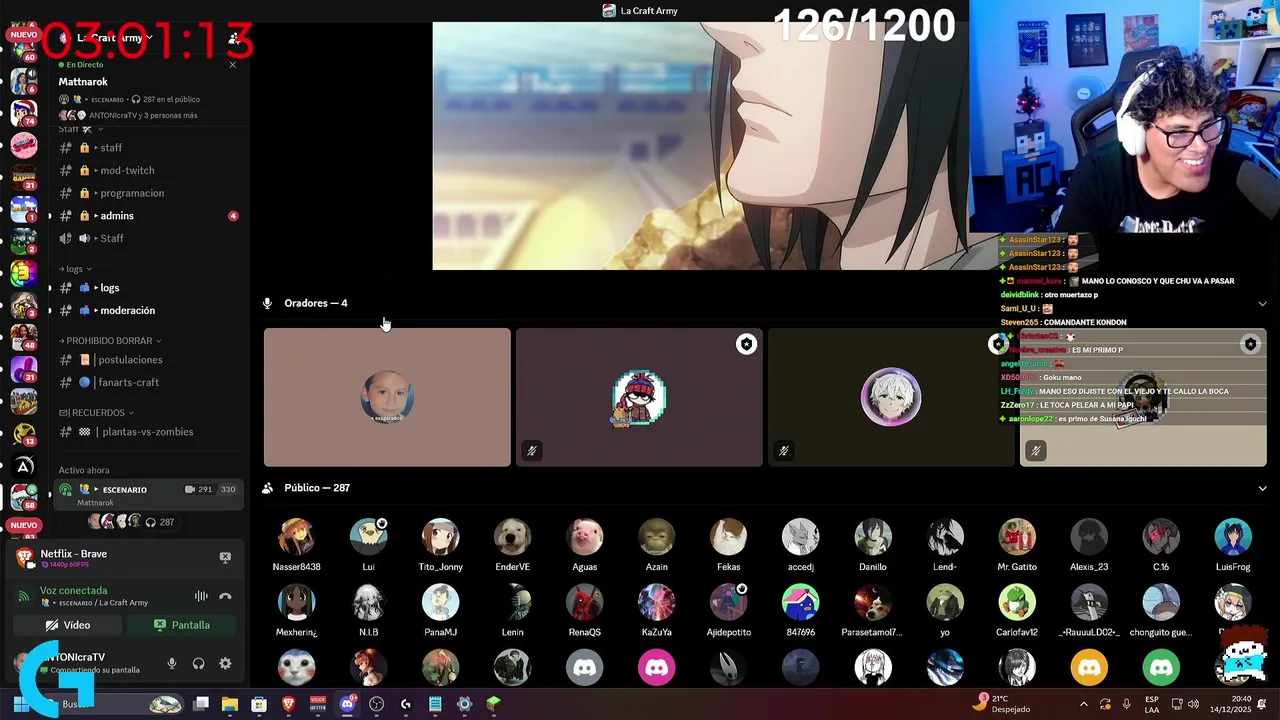This screenshot has height=720, width=1280.
Task: Open audience member Nasser8438's avatar
Action: pyautogui.click(x=296, y=537)
